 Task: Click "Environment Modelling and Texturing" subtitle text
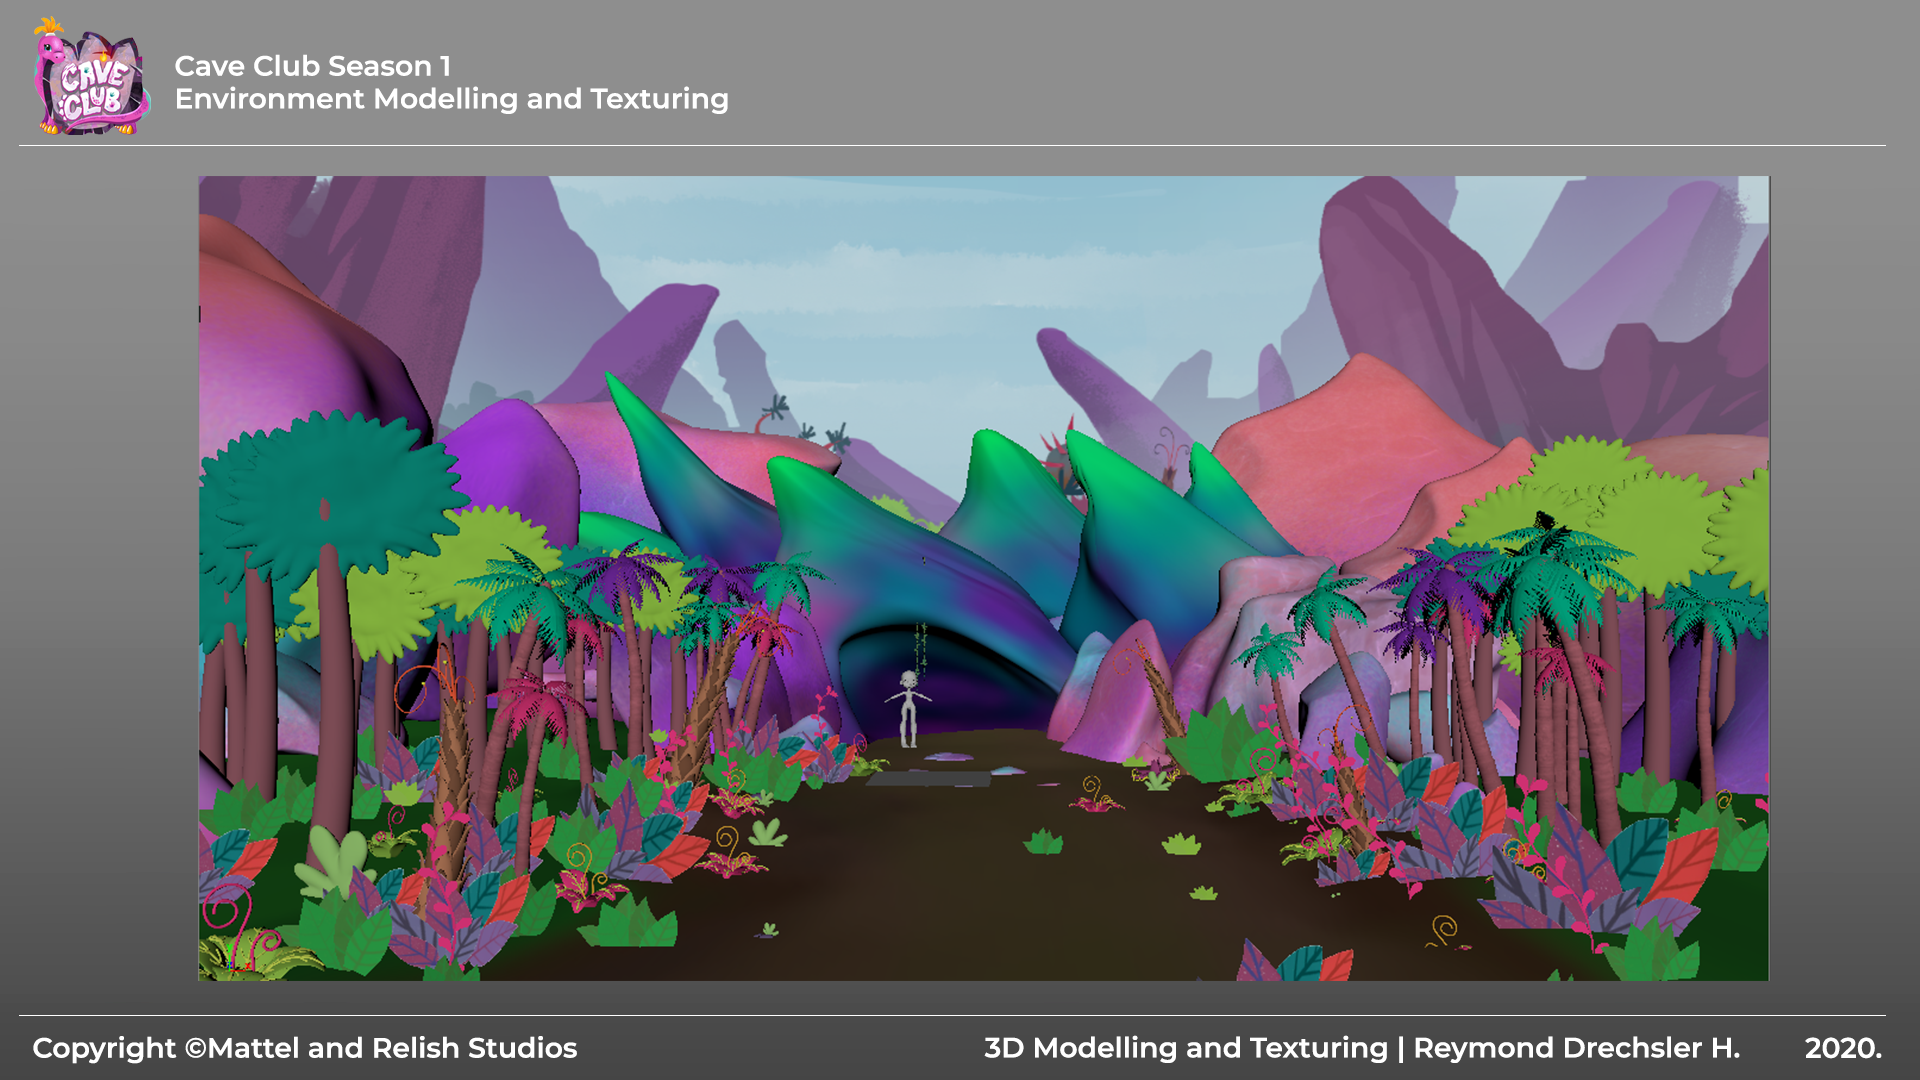click(451, 99)
